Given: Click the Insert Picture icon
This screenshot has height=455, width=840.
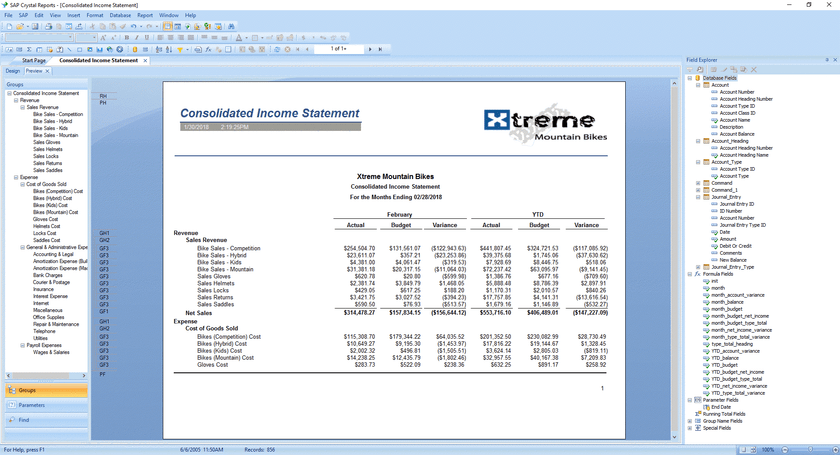Looking at the screenshot, I should (x=90, y=49).
